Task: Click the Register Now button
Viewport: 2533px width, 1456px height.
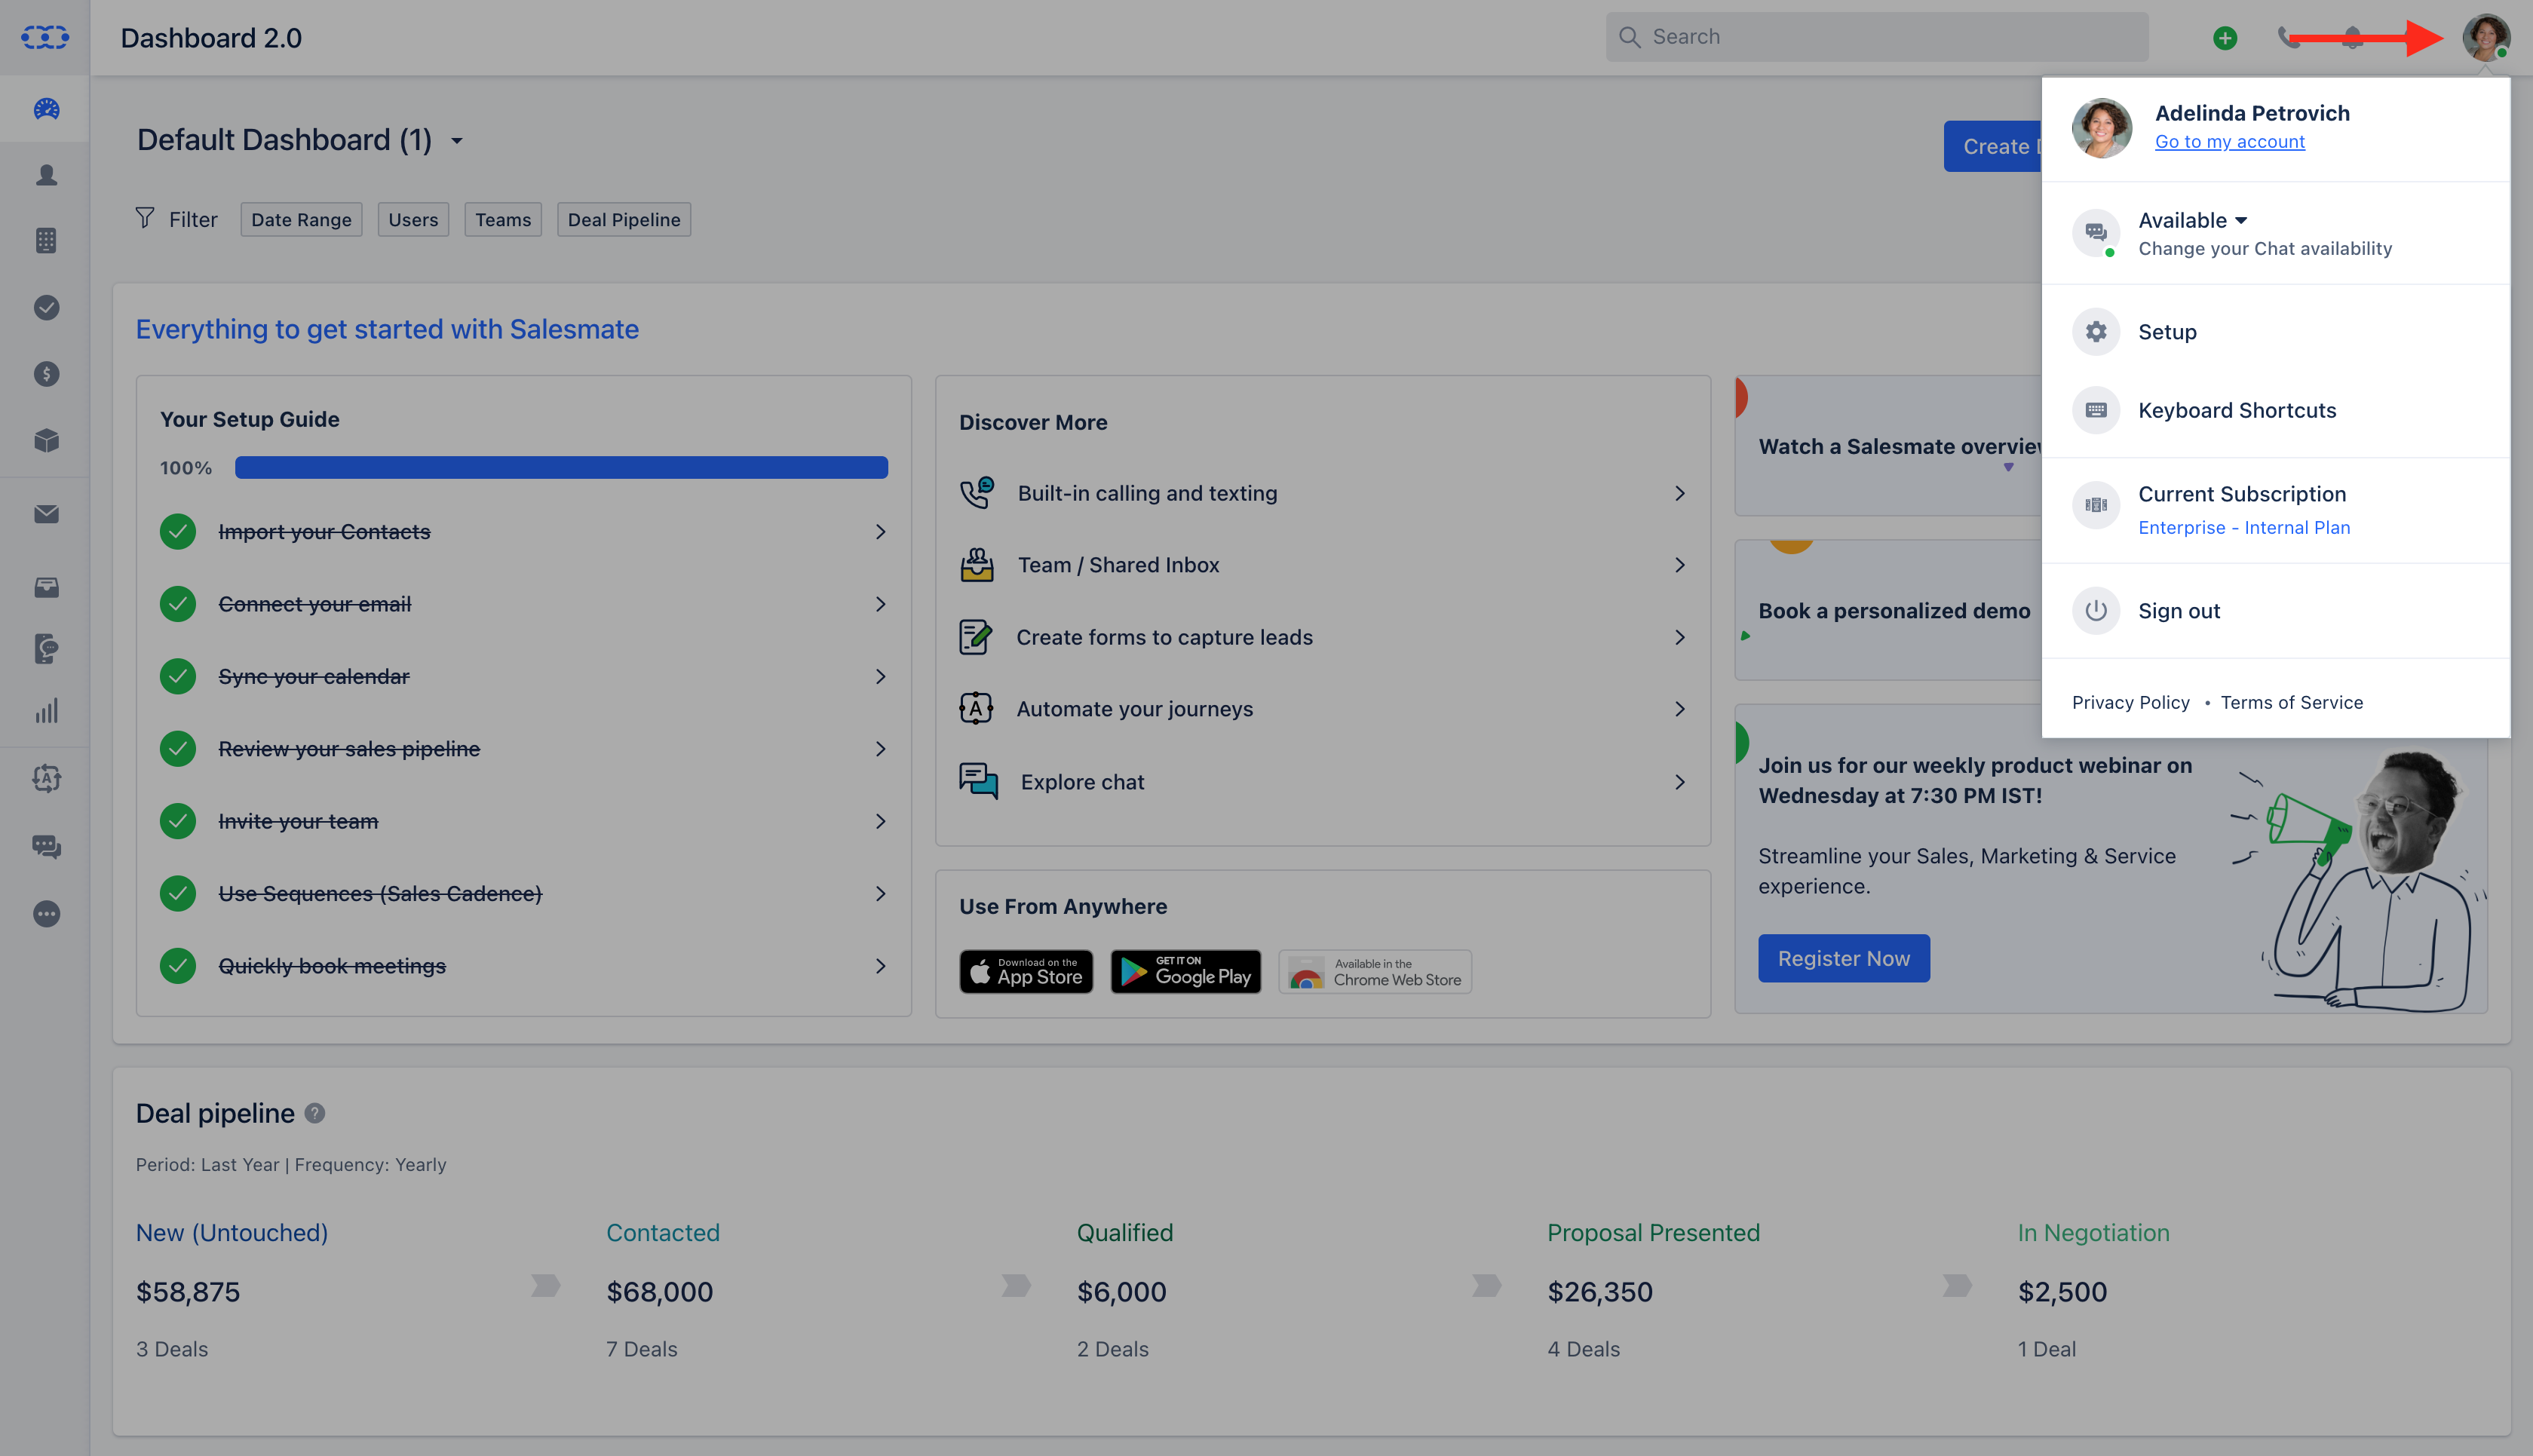Action: point(1844,959)
